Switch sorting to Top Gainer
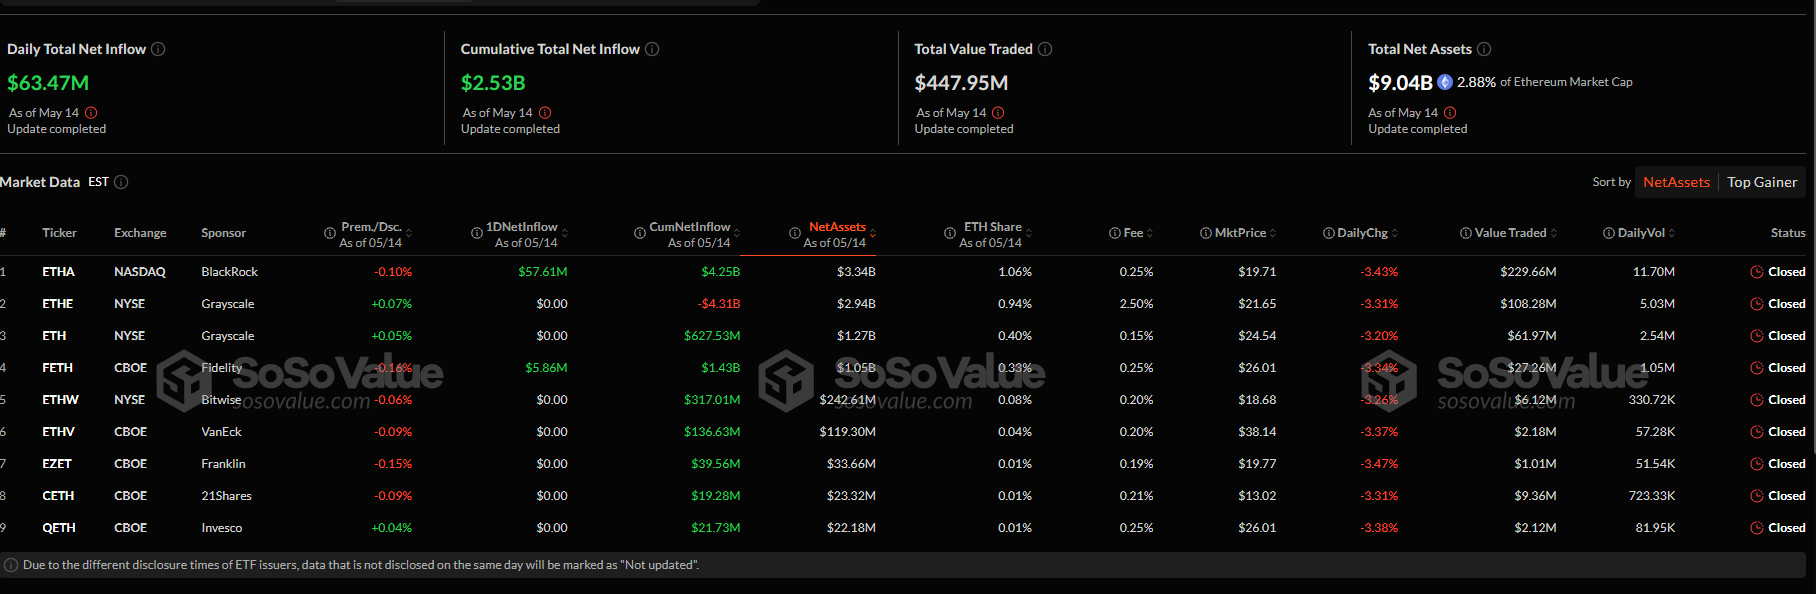Screen dimensions: 1816x594 tap(1762, 182)
